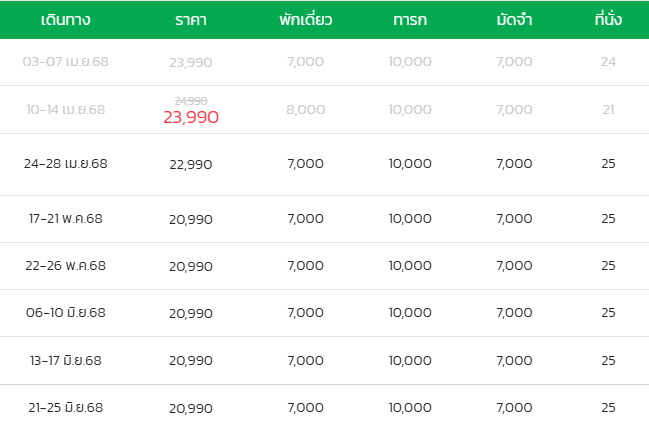Click the struck-through 24,990 original price

click(x=191, y=101)
